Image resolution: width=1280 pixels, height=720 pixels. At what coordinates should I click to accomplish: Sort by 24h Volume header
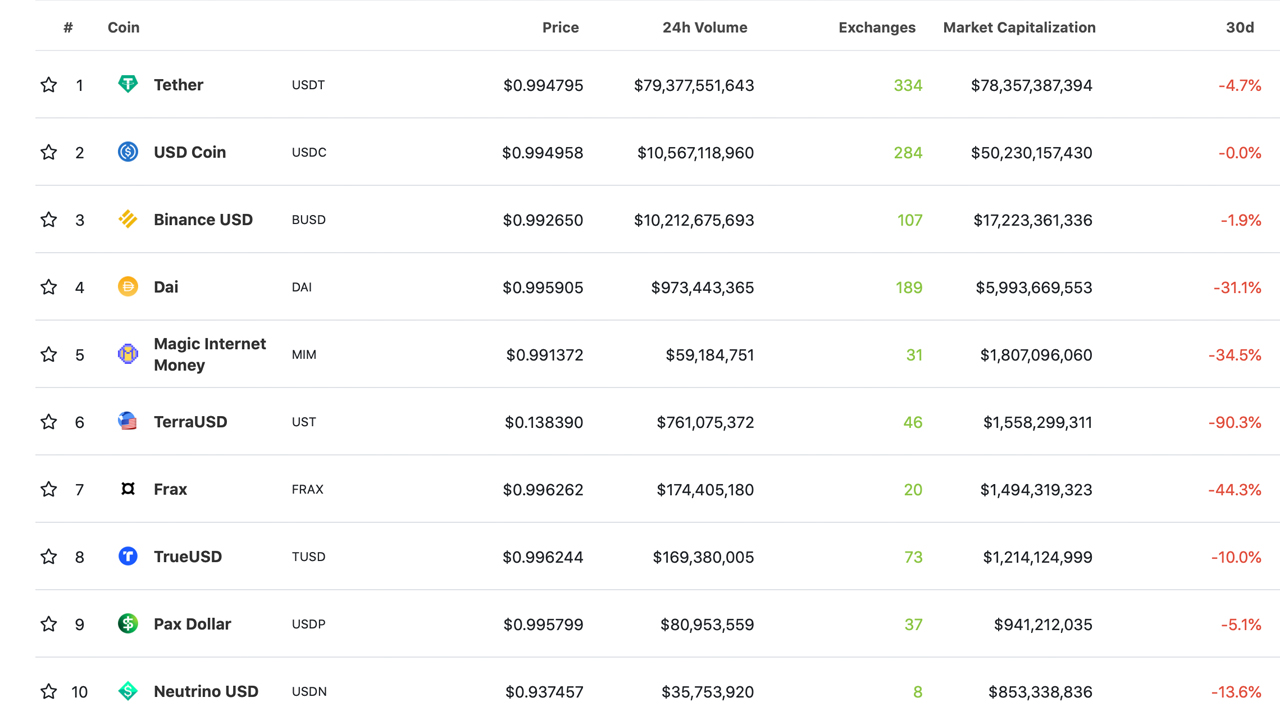coord(705,28)
